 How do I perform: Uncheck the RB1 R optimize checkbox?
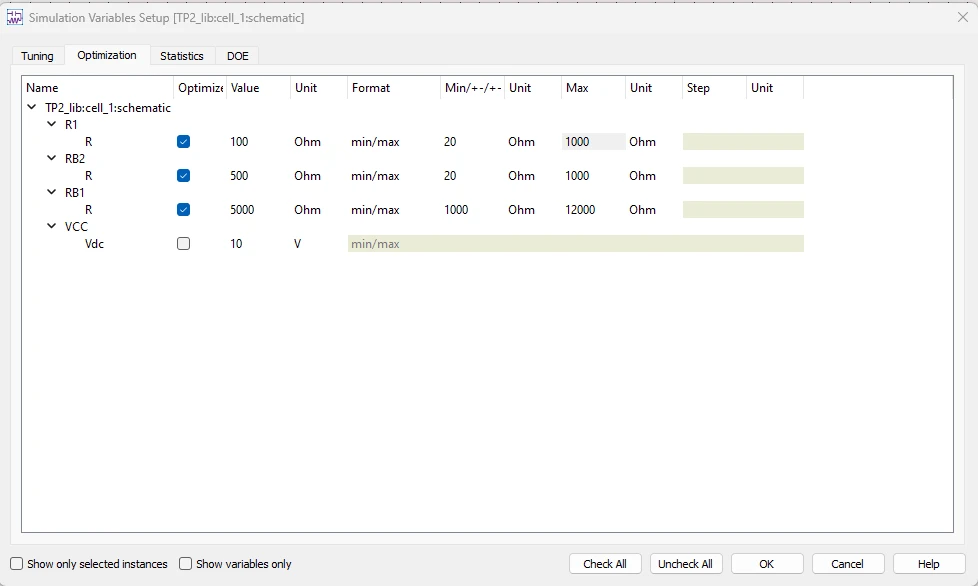(x=183, y=209)
